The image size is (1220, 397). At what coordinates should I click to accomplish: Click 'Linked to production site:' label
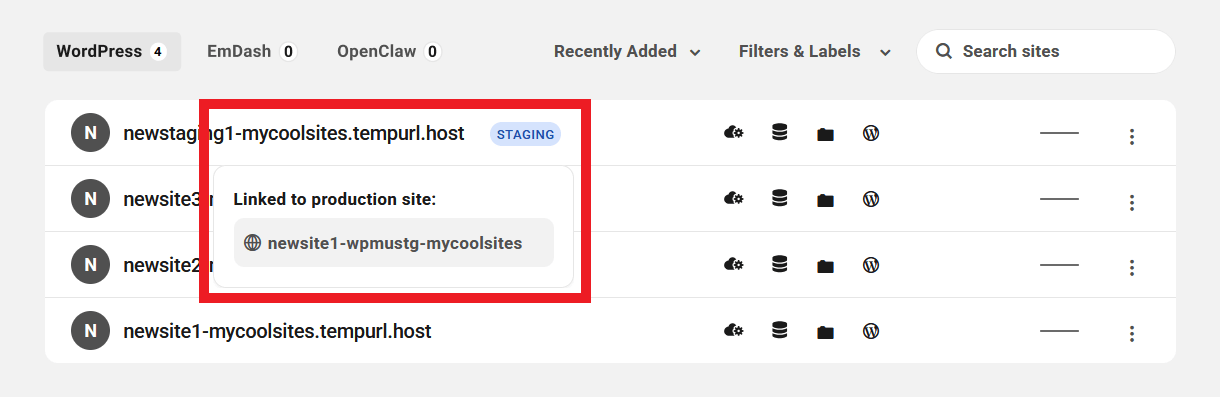335,199
